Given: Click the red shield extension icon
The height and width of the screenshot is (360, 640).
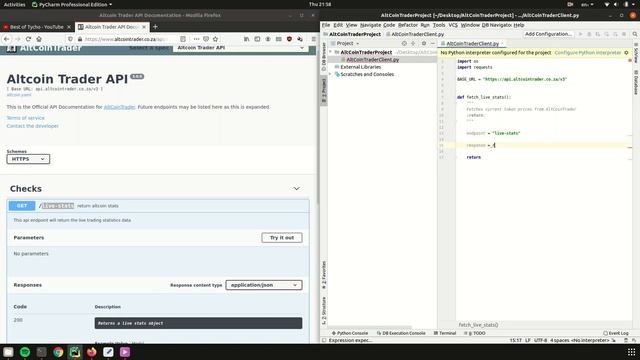Looking at the screenshot, I should coord(289,39).
